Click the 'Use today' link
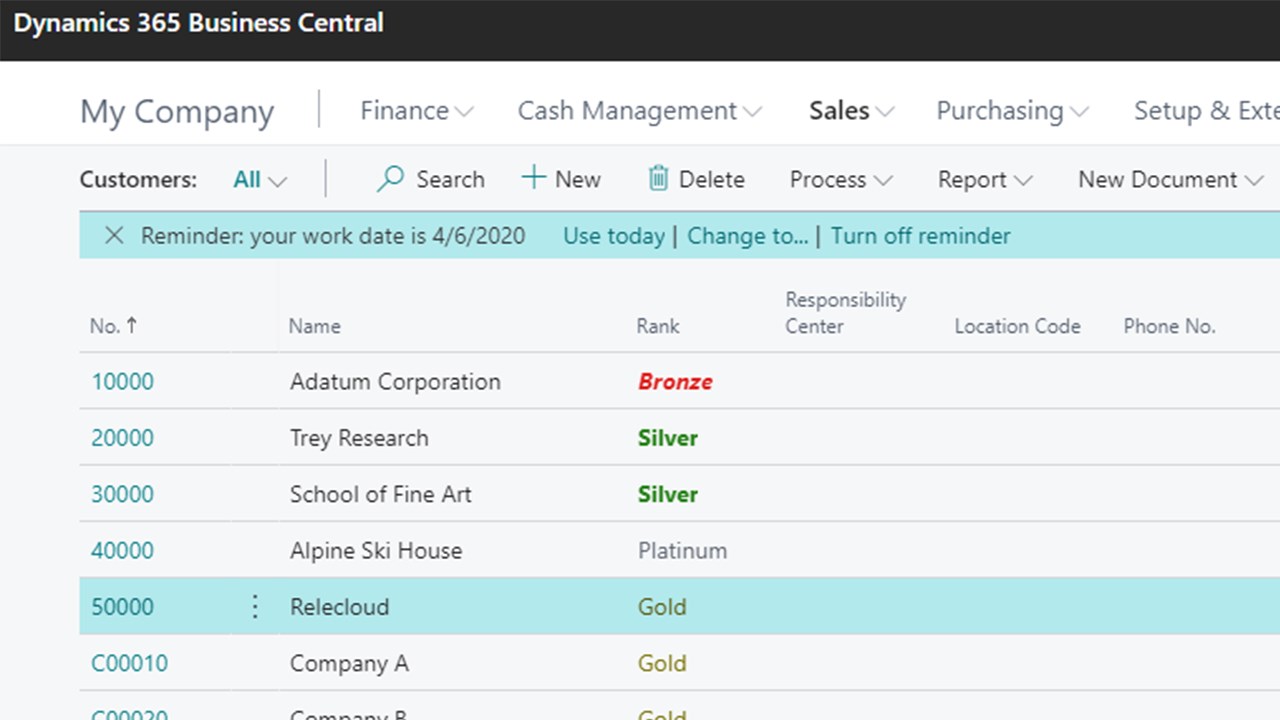The image size is (1280, 720). click(613, 236)
